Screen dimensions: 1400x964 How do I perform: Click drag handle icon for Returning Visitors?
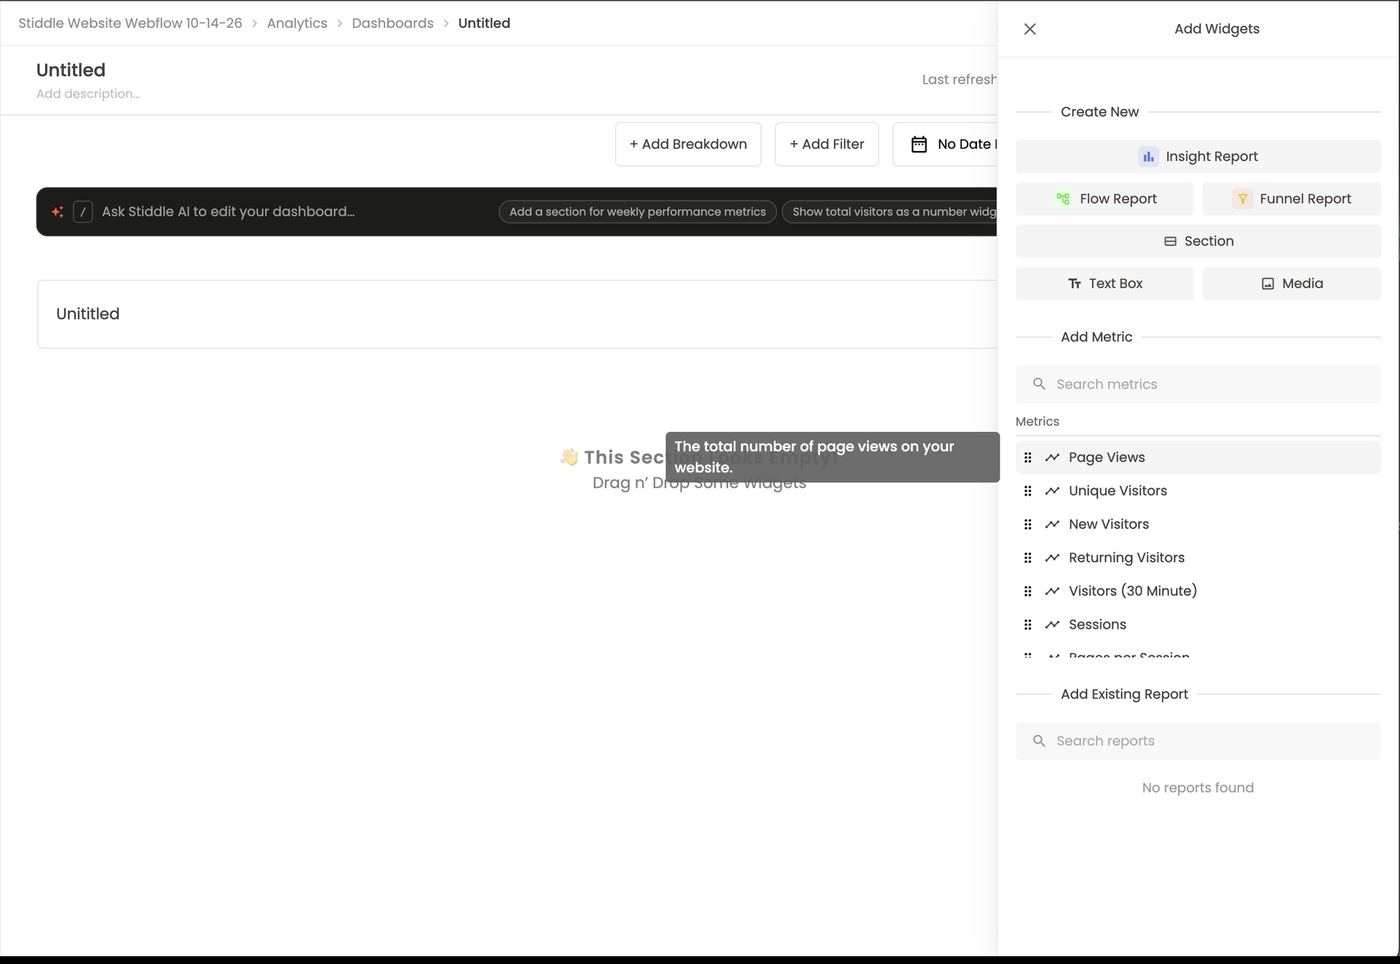(x=1027, y=558)
